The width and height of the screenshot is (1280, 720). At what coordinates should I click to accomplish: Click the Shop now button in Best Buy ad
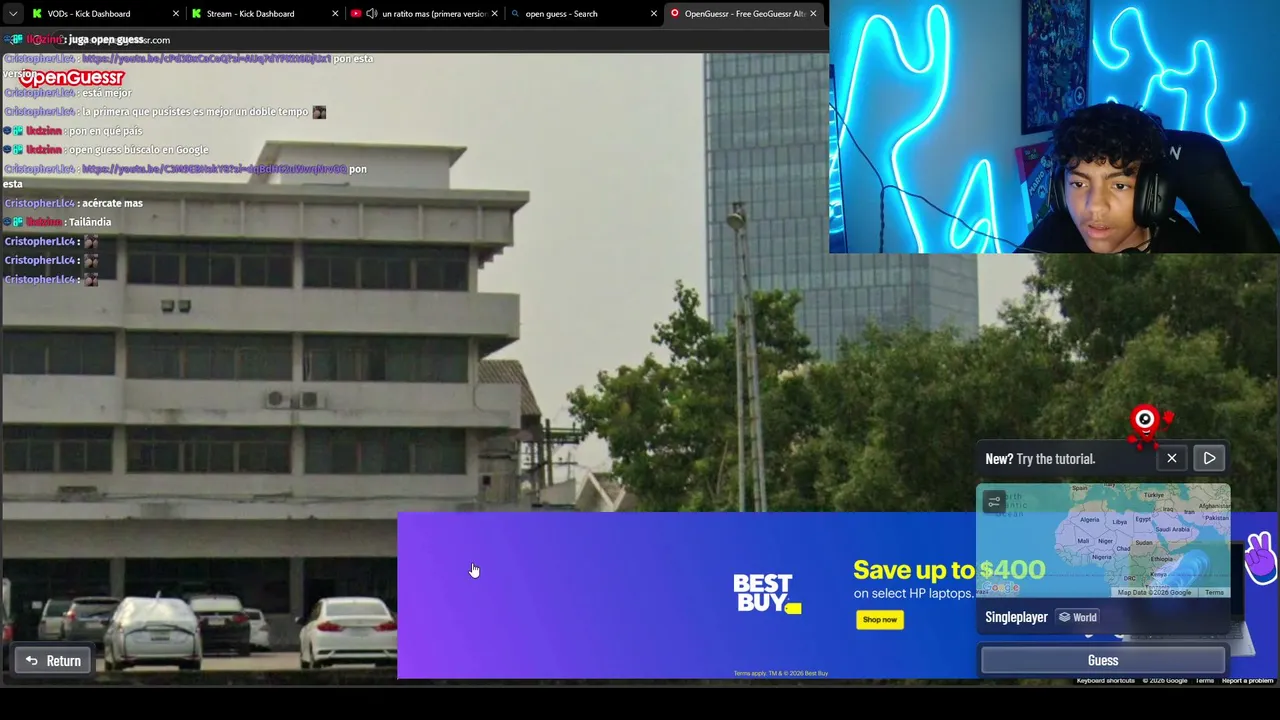(x=880, y=619)
